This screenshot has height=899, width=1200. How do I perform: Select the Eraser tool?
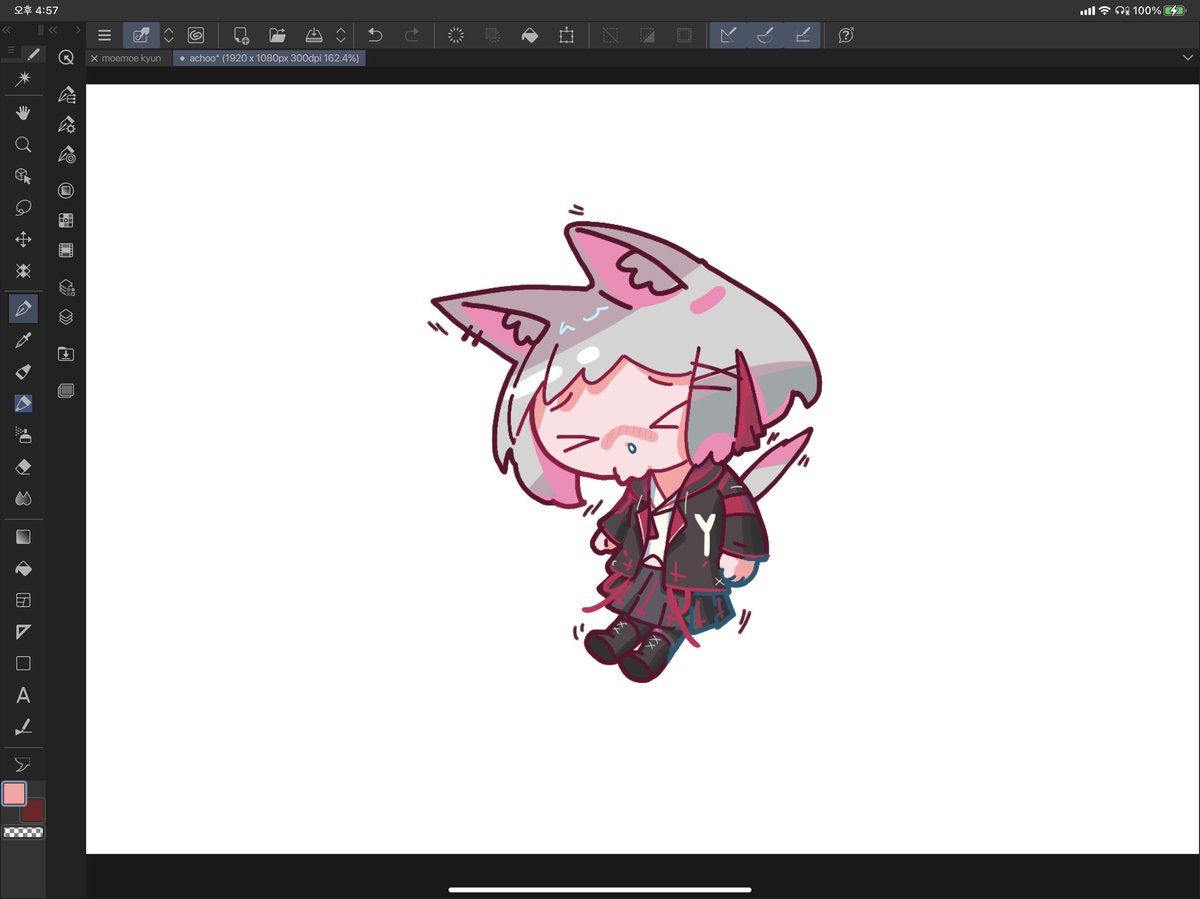pos(23,466)
